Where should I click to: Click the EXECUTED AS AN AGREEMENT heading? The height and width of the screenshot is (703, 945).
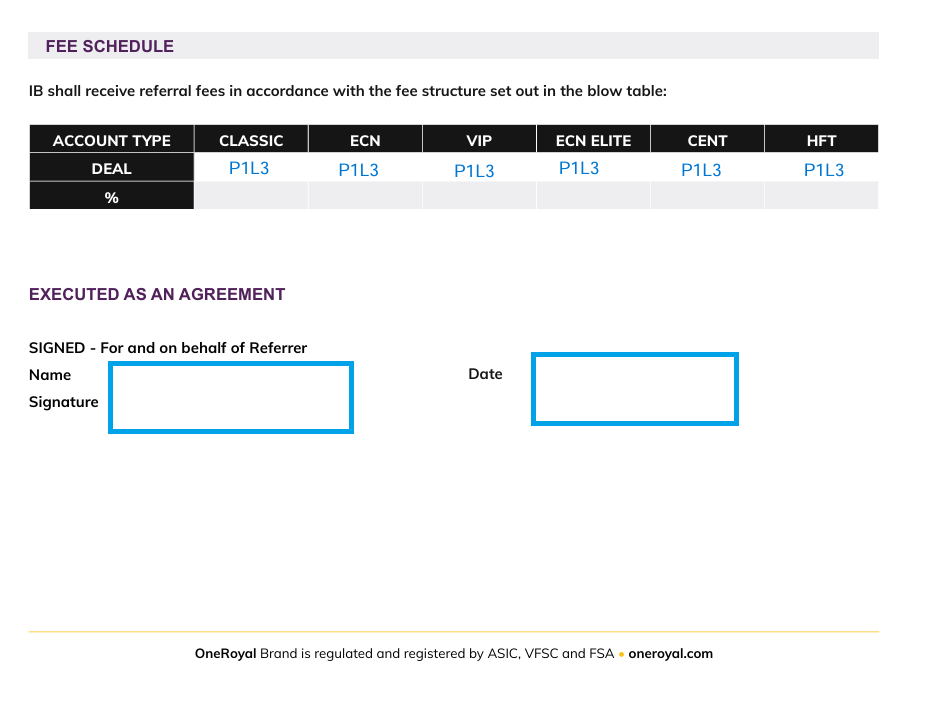pyautogui.click(x=157, y=294)
